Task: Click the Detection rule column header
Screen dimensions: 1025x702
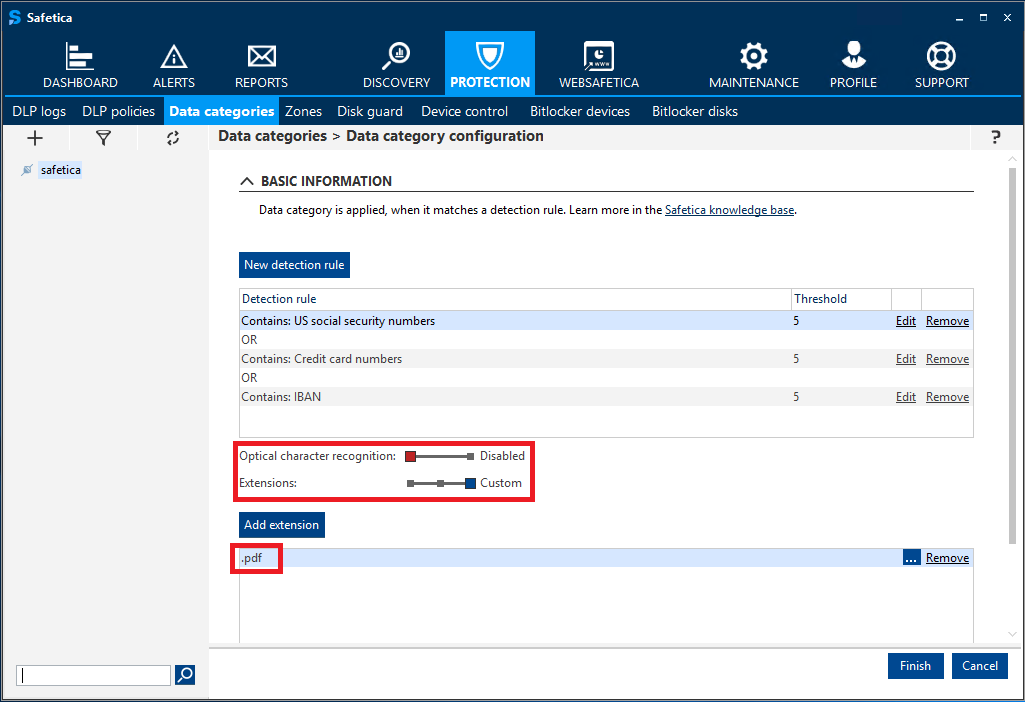Action: [x=515, y=299]
